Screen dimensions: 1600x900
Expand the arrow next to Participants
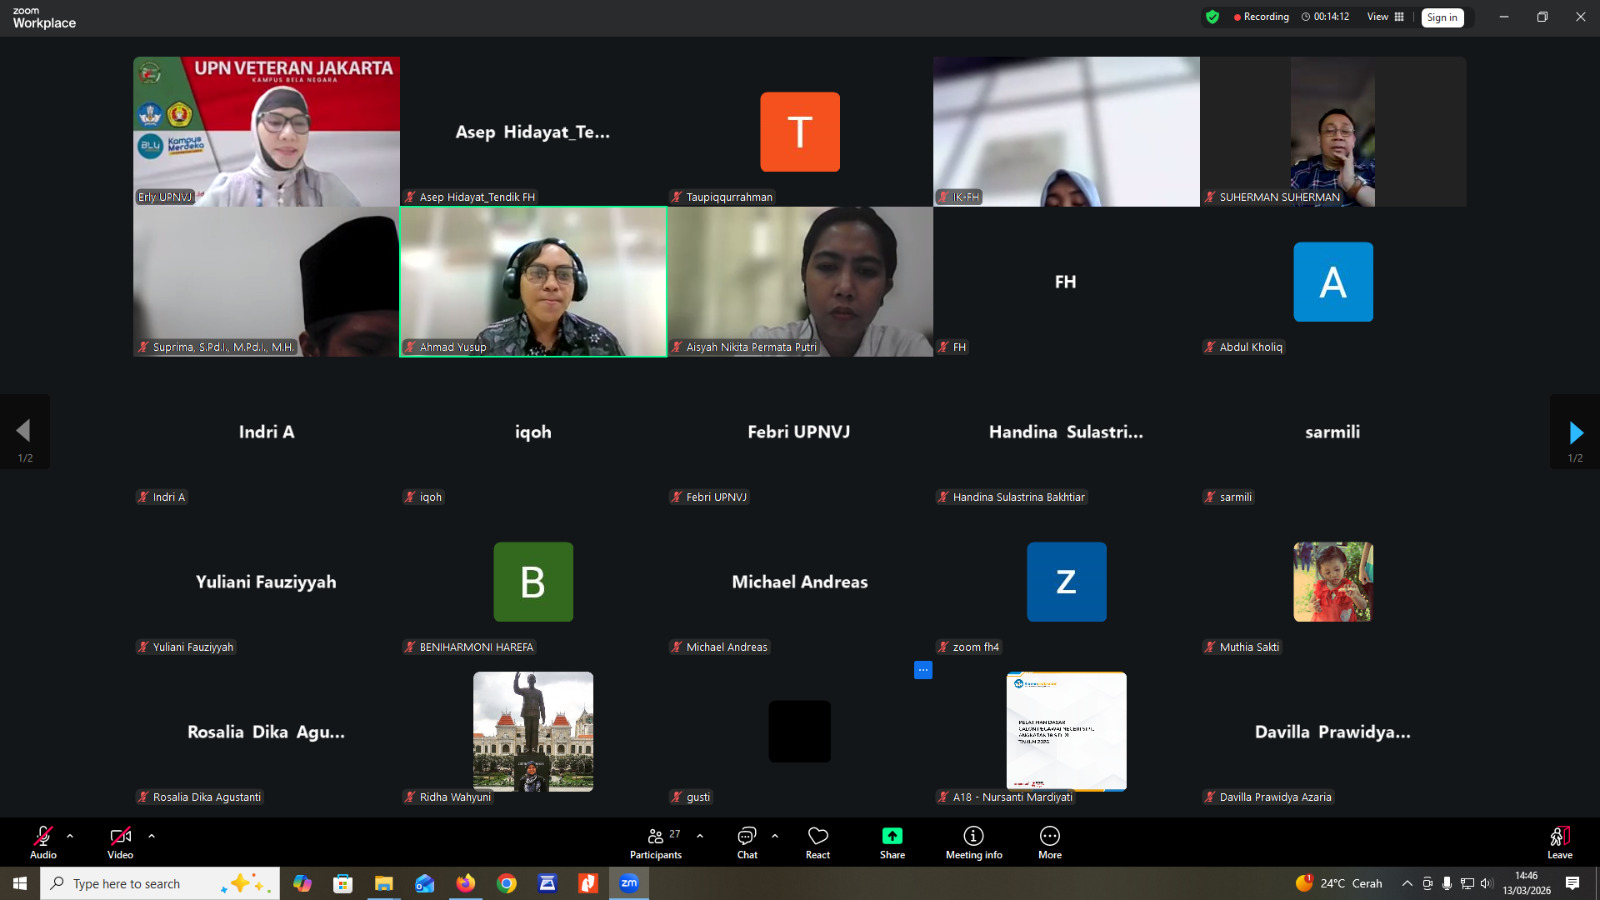coord(700,836)
